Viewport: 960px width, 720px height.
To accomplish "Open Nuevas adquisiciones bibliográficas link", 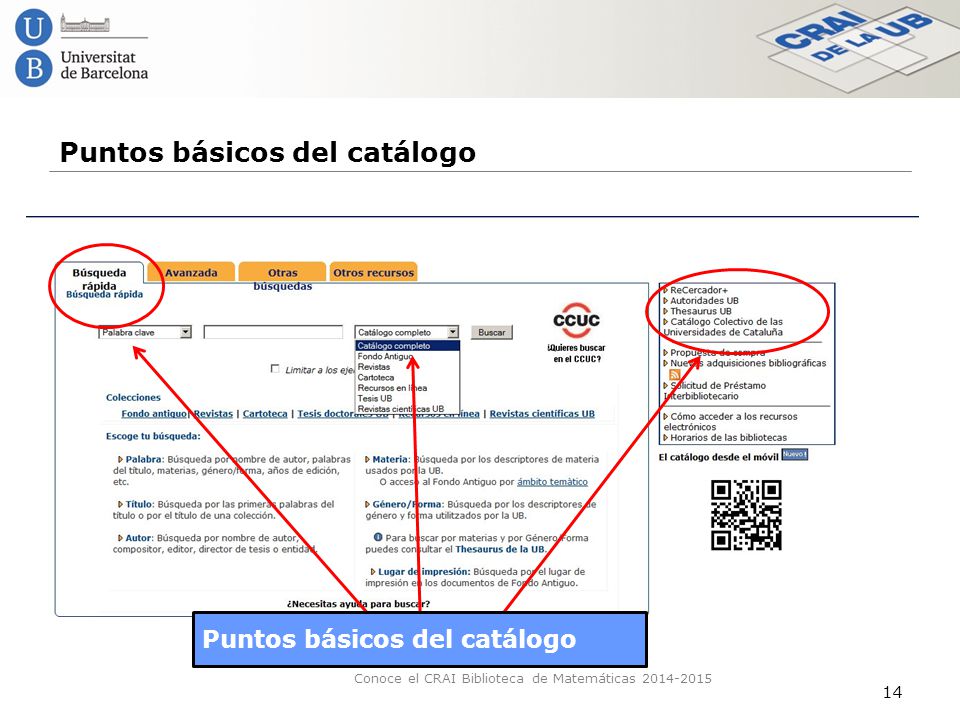I will (x=748, y=363).
